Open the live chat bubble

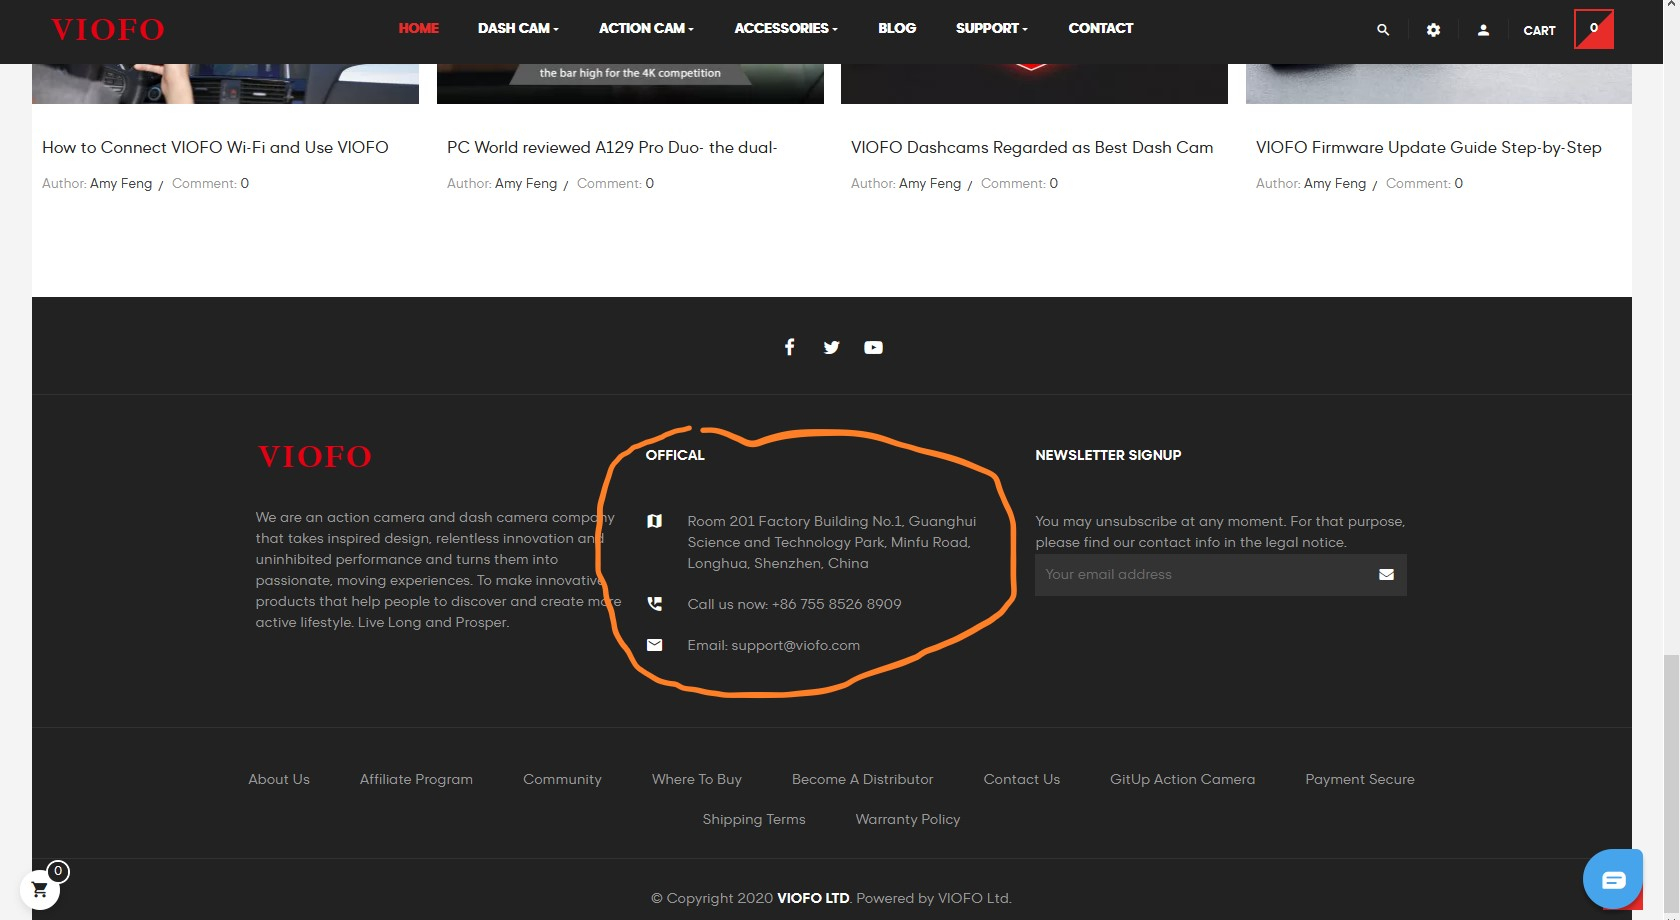pyautogui.click(x=1612, y=879)
